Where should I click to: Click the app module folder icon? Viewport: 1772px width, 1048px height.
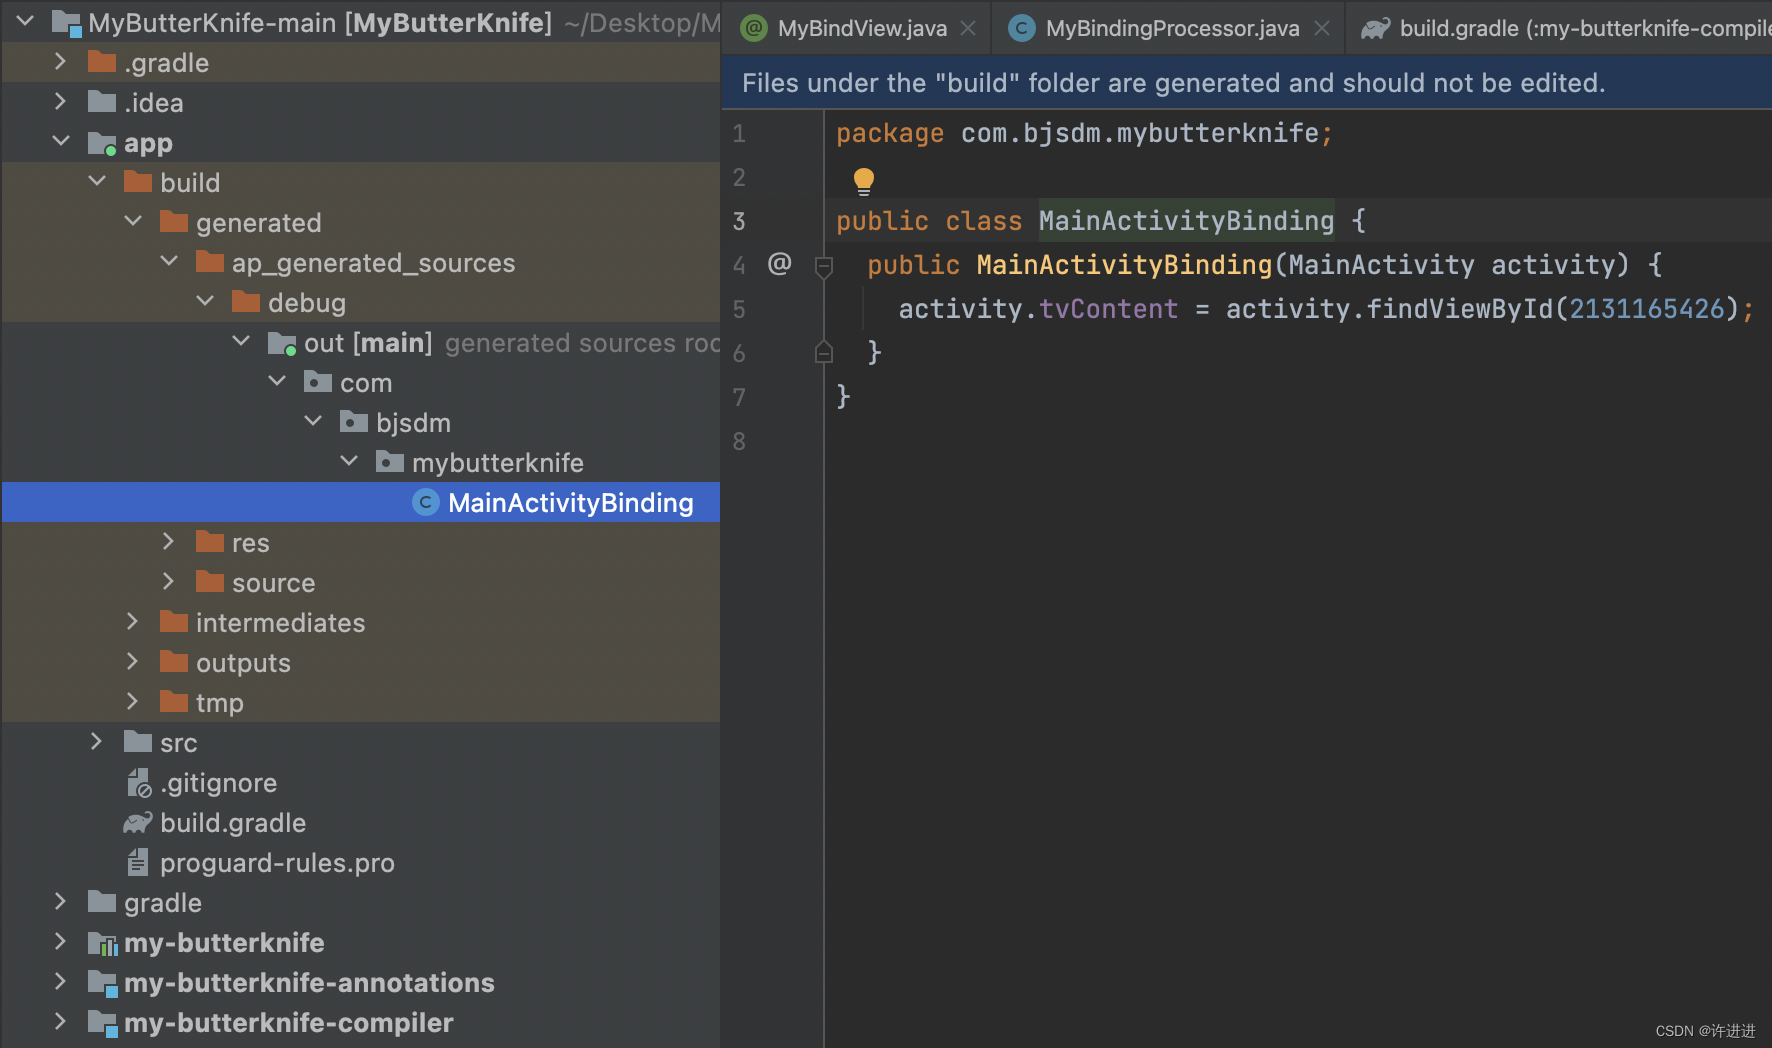102,143
